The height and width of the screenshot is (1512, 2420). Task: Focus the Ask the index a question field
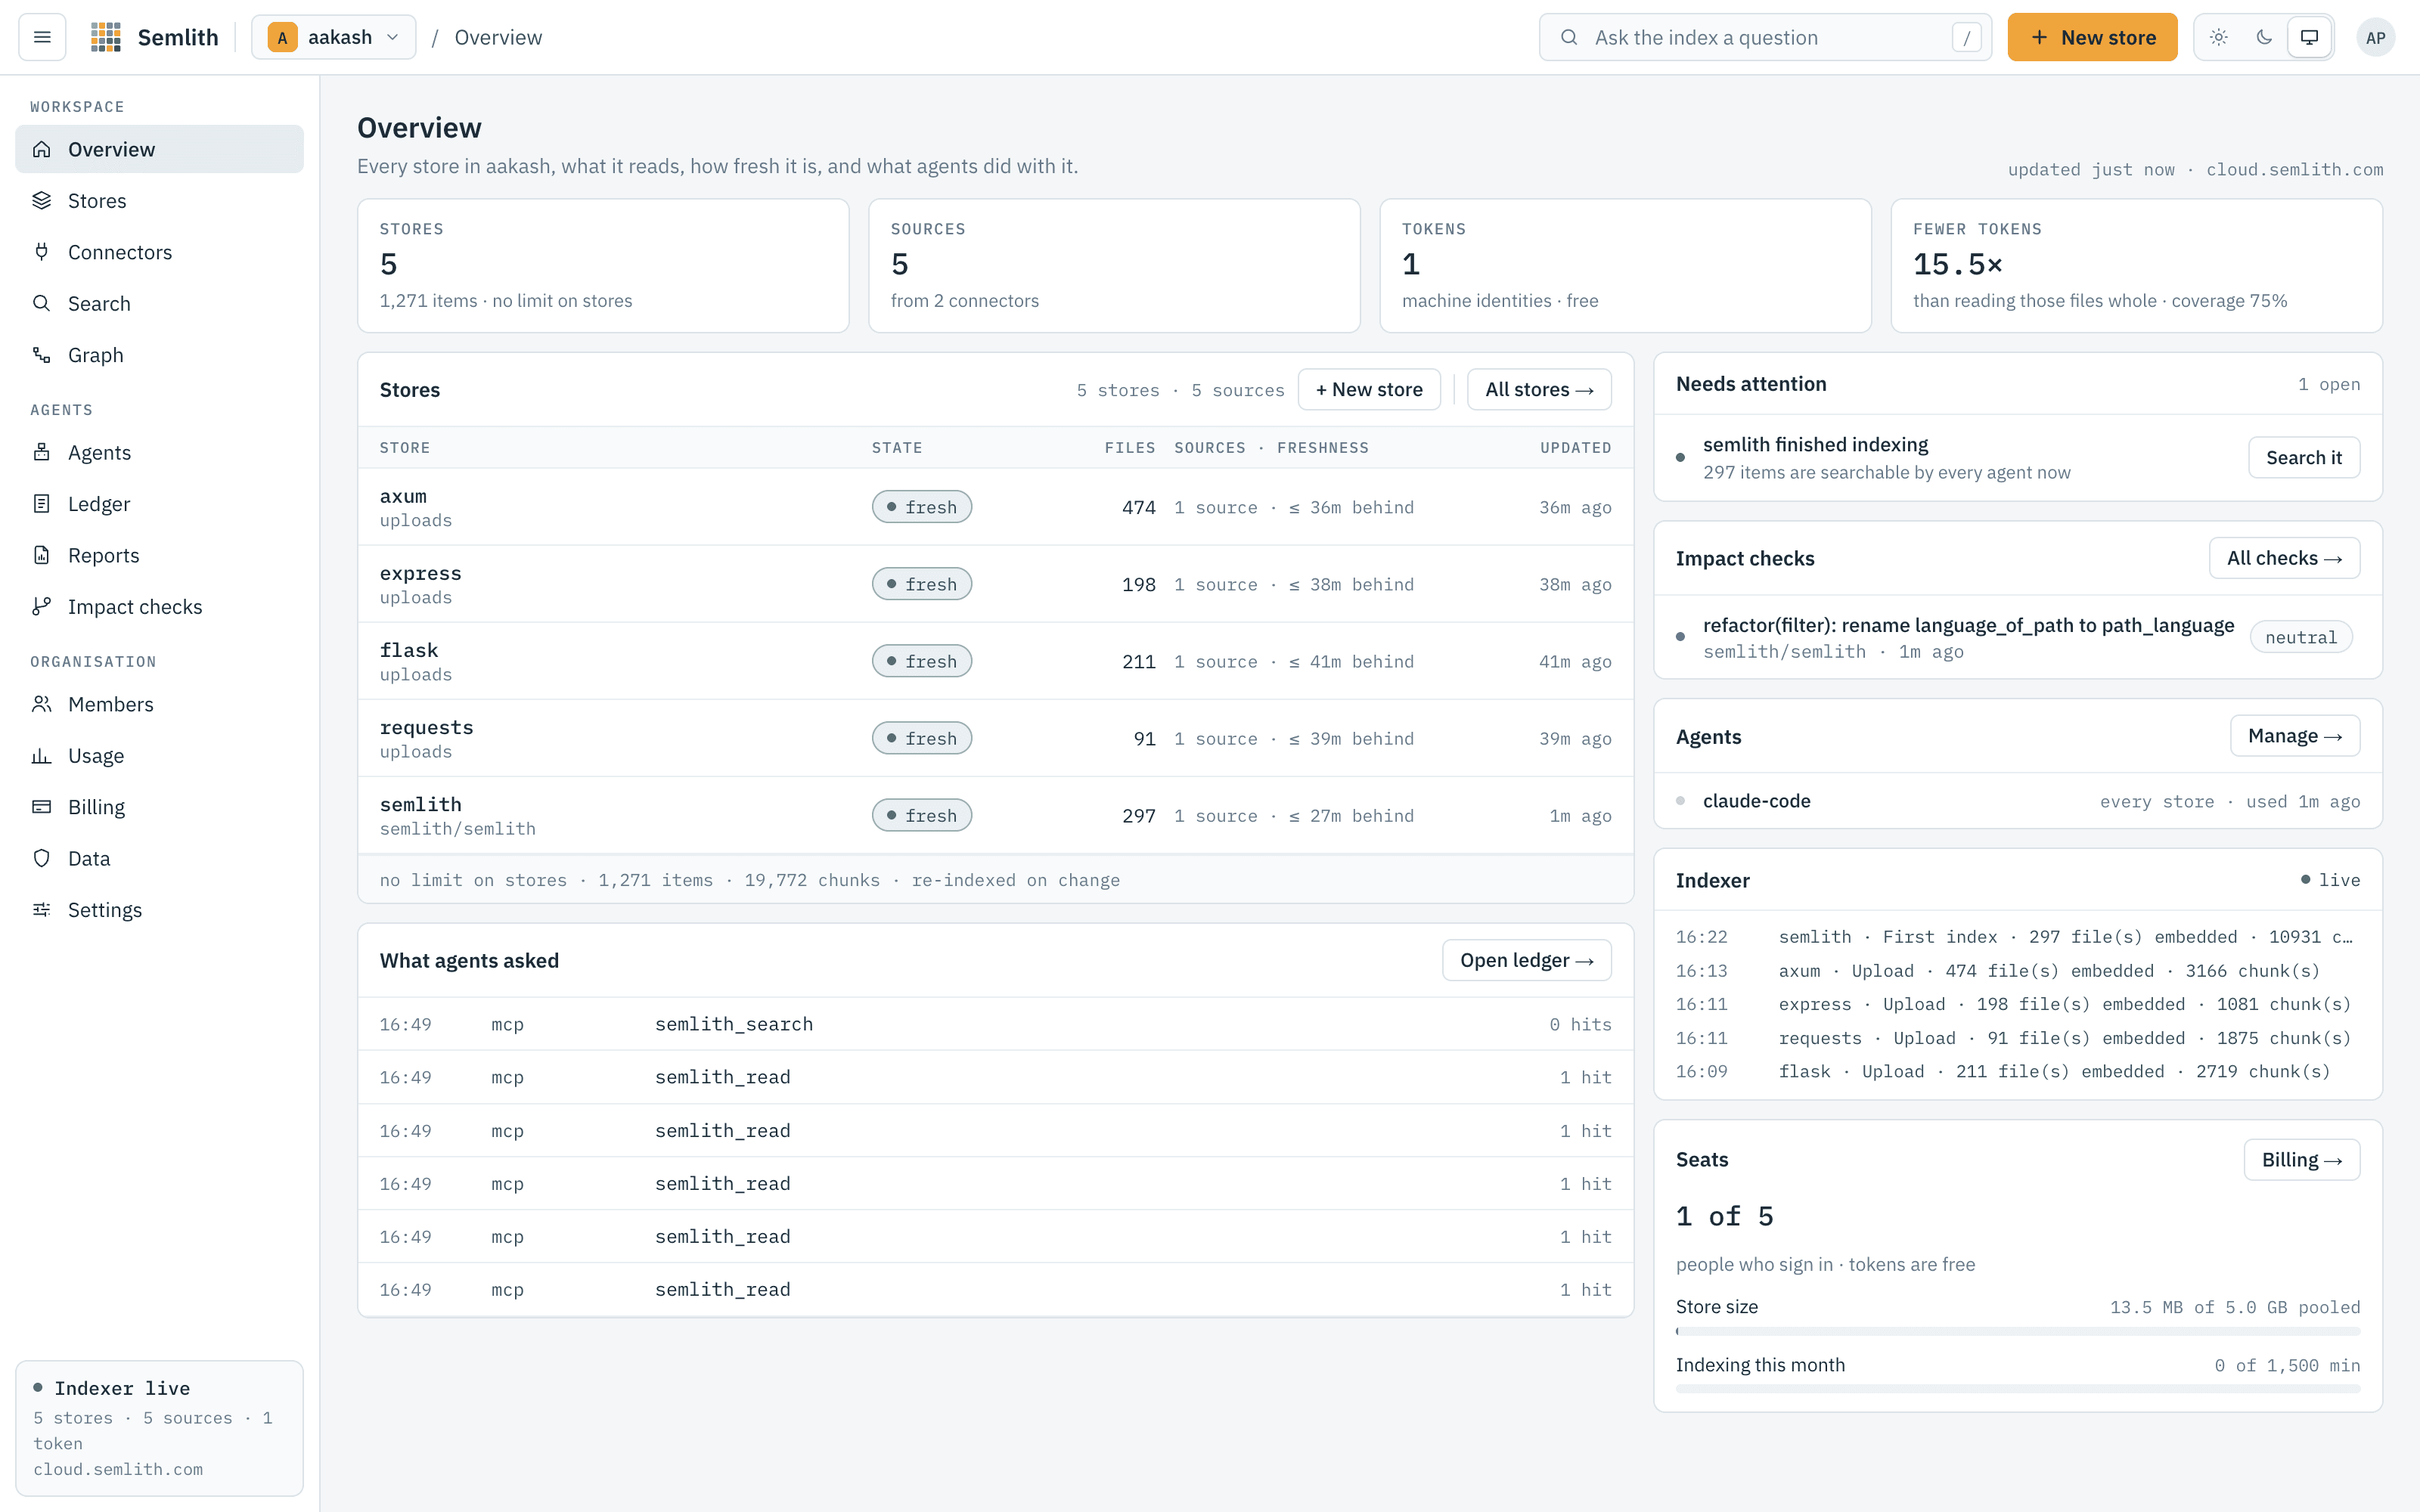tap(1765, 37)
